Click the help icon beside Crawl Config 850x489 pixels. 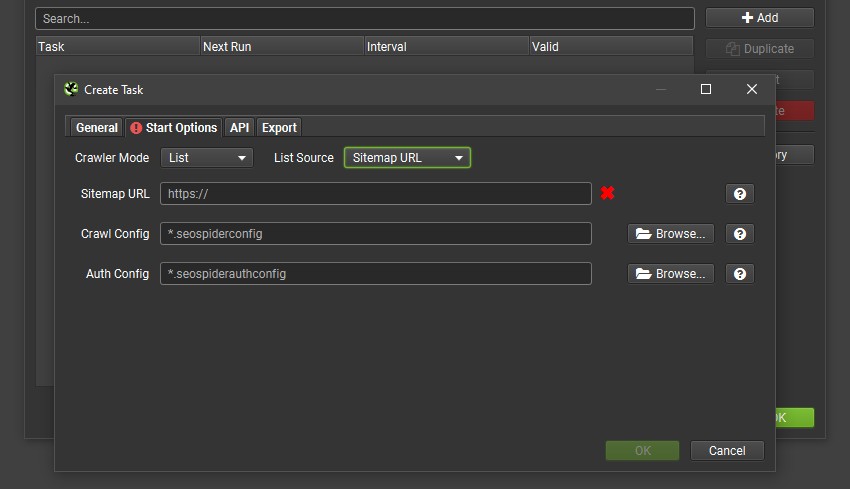point(739,234)
